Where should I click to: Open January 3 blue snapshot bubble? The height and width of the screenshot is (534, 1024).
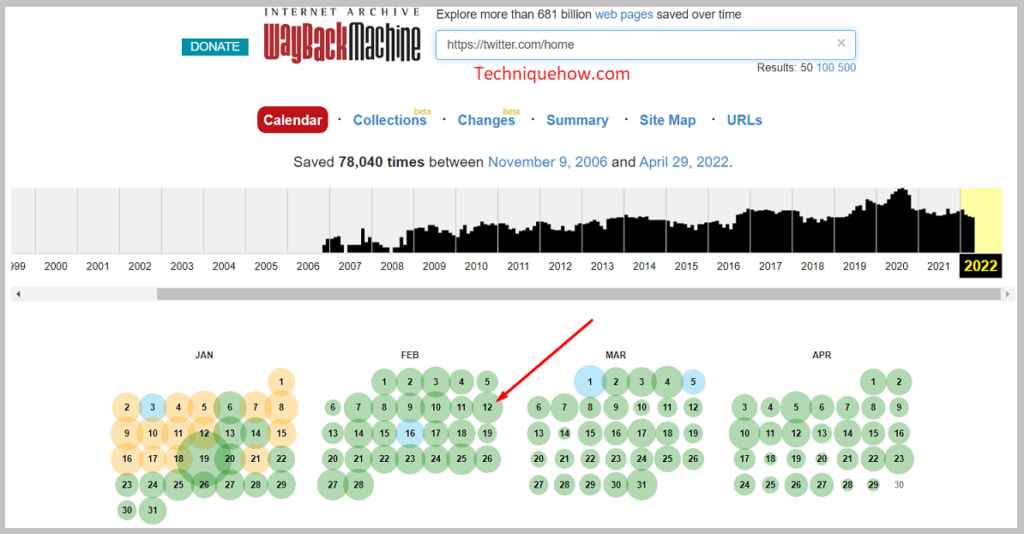click(x=153, y=407)
